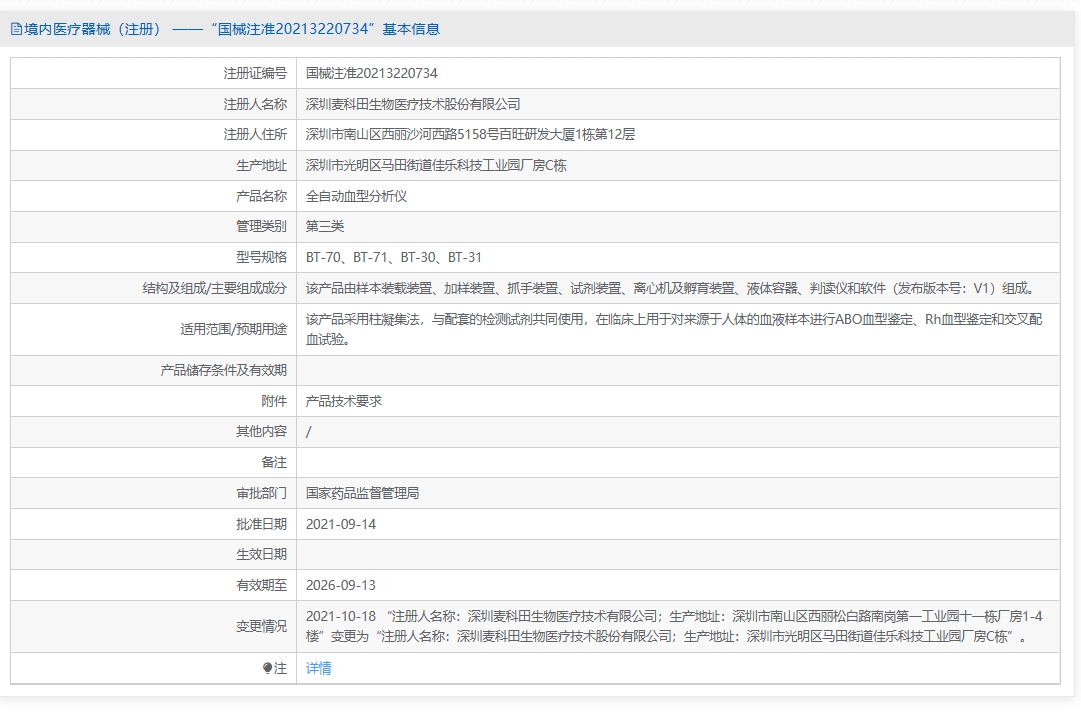Click the 审批部门 label
The image size is (1081, 722).
(x=261, y=493)
